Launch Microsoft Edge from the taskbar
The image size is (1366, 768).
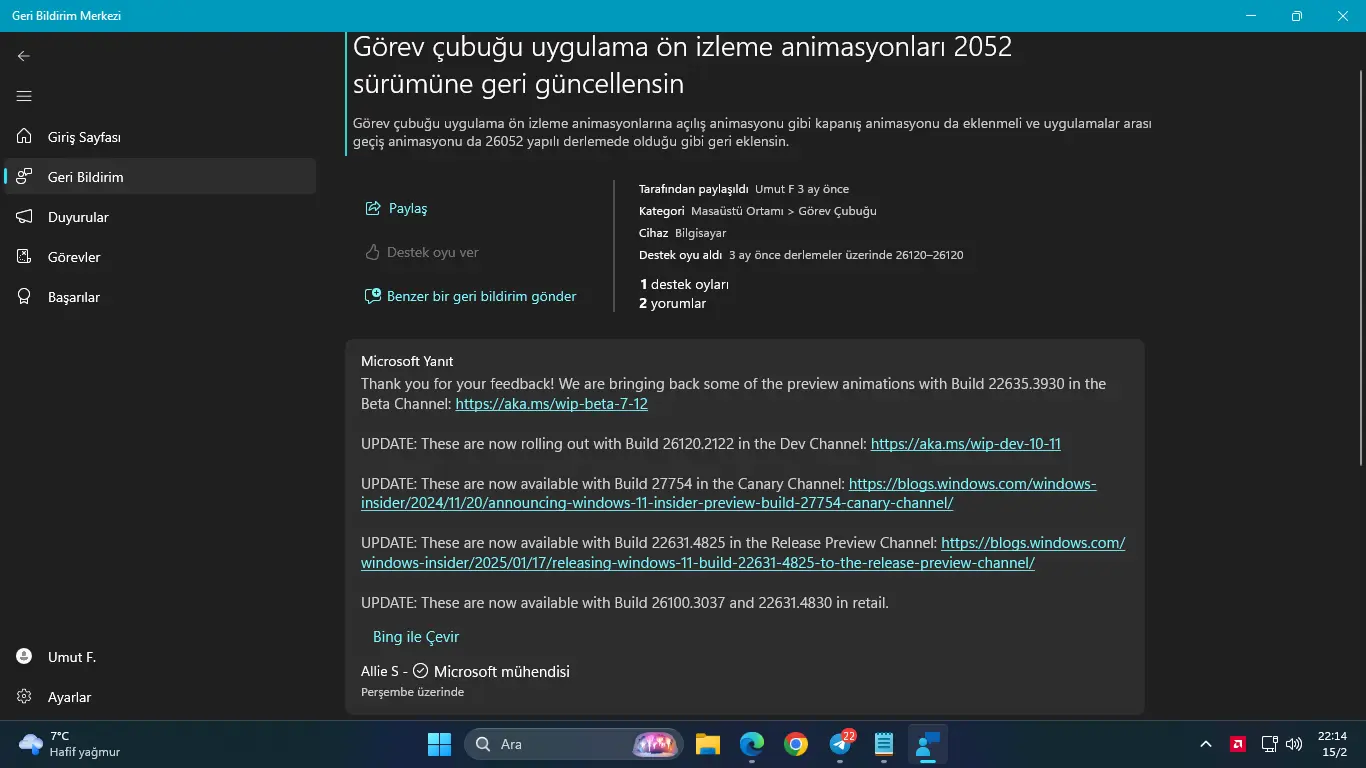(x=752, y=744)
